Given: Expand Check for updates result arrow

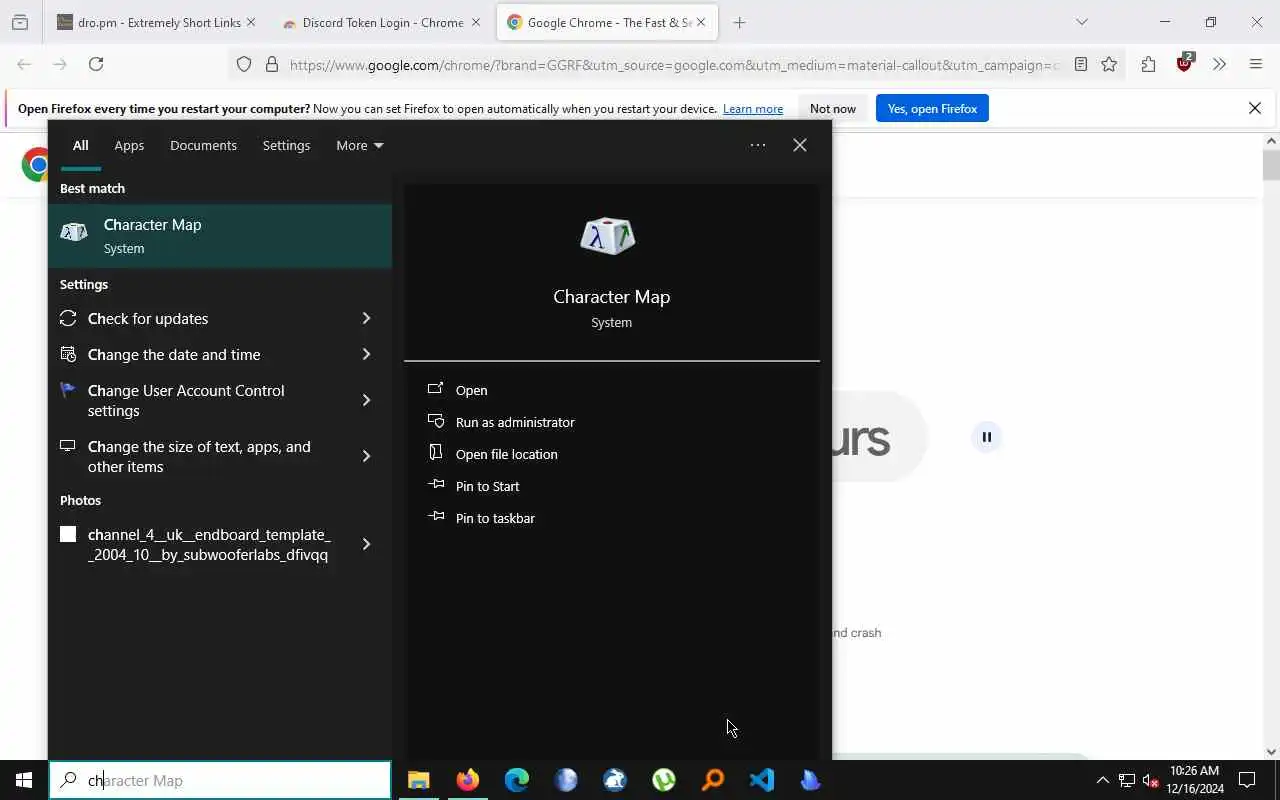Looking at the screenshot, I should (x=366, y=318).
